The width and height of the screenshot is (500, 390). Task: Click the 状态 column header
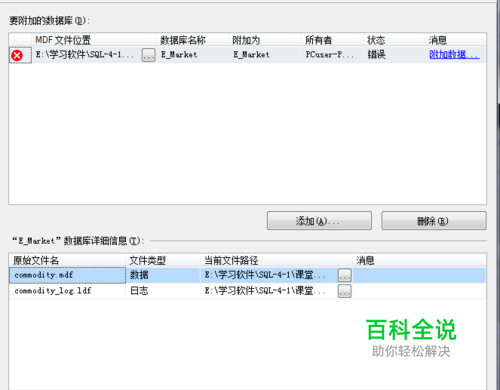[394, 40]
